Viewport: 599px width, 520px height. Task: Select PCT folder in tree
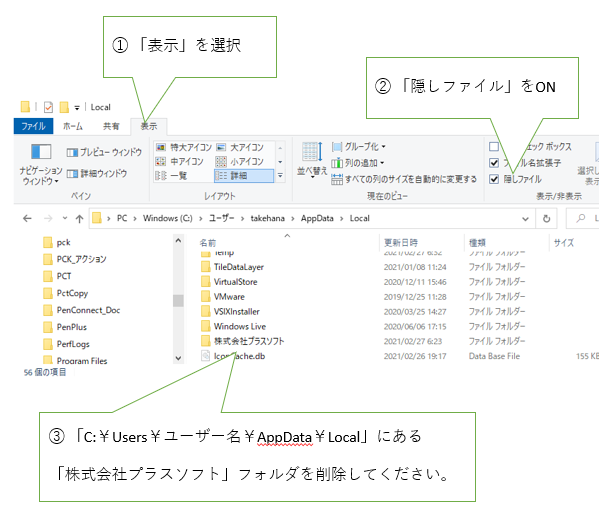point(57,276)
